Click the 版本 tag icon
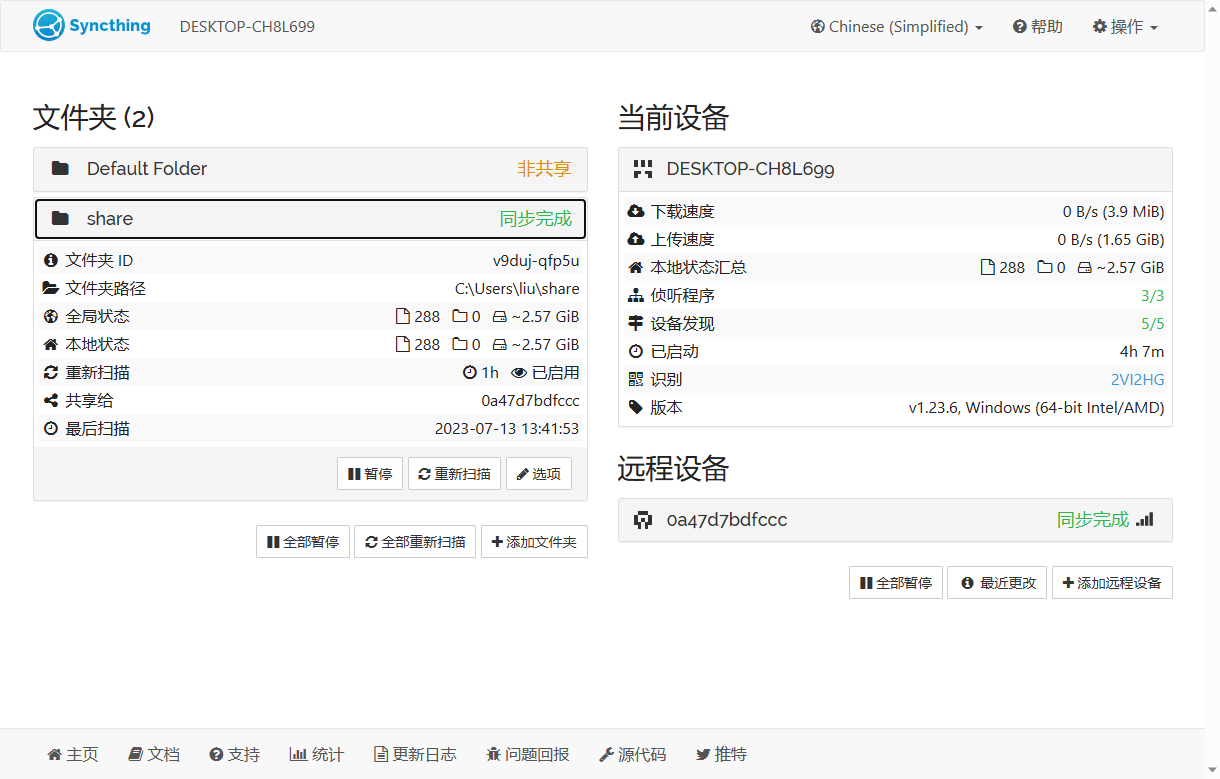The width and height of the screenshot is (1220, 779). [x=636, y=408]
